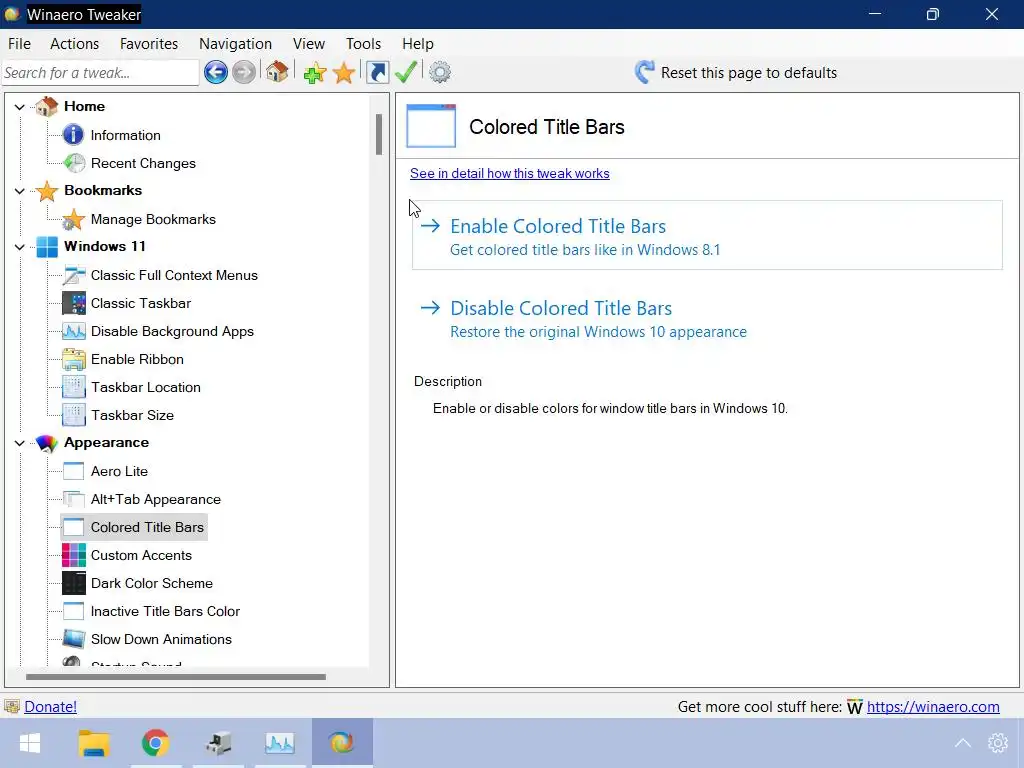This screenshot has height=768, width=1024.
Task: Open the Favorites menu
Action: (149, 44)
